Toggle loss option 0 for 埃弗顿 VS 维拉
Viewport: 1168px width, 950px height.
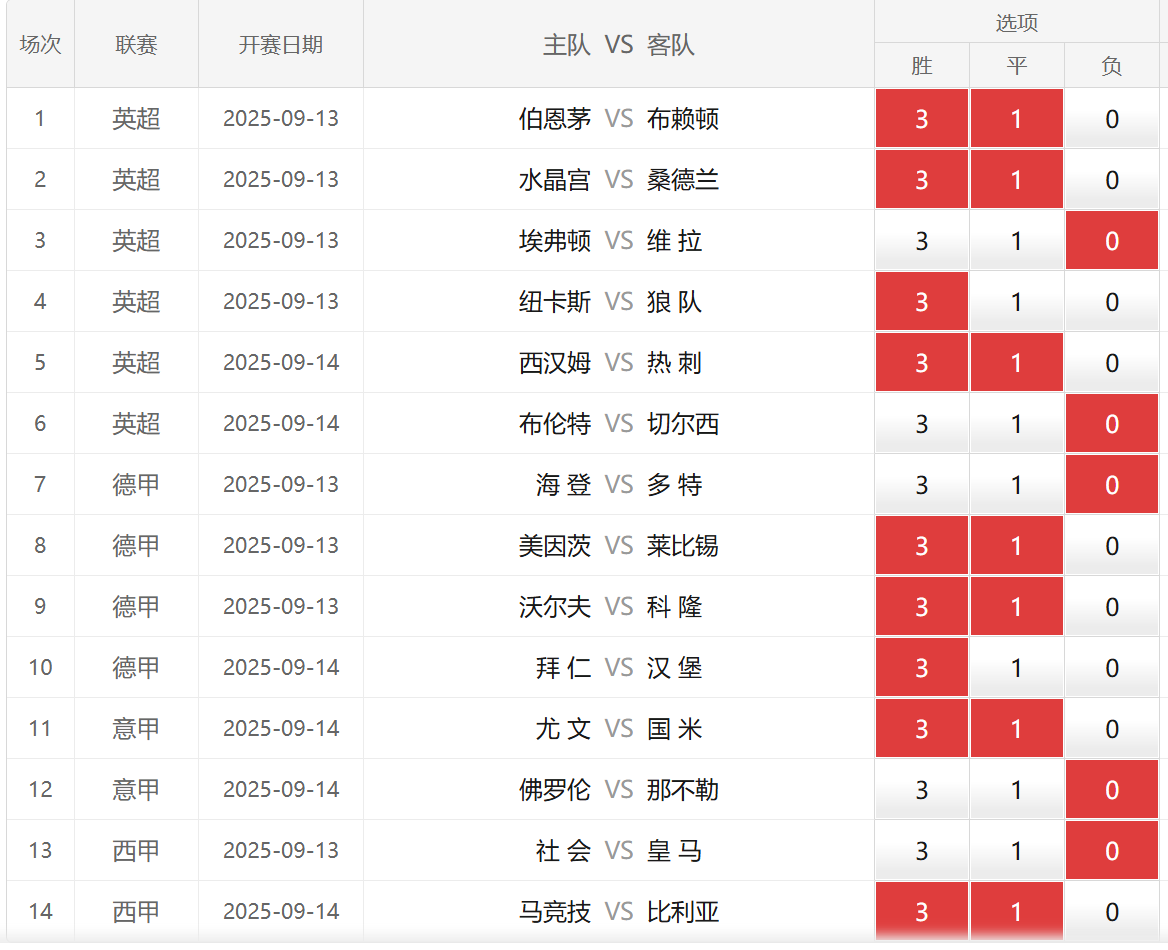(1112, 241)
